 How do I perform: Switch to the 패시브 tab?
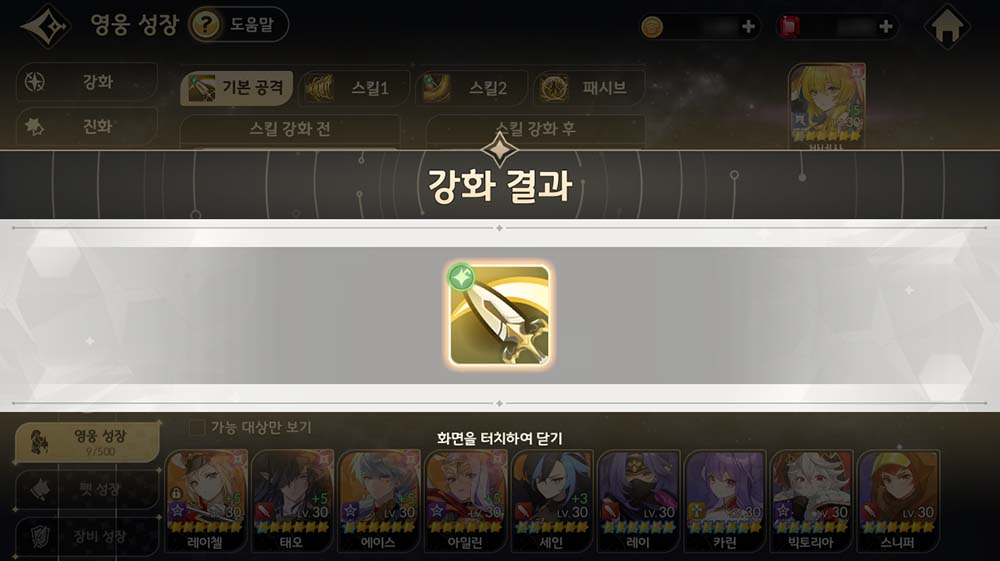coord(589,88)
